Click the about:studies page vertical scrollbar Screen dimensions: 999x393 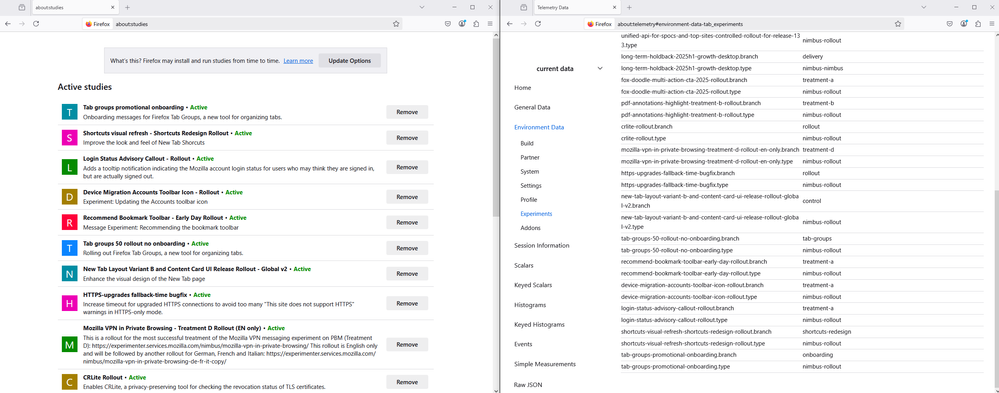[x=496, y=127]
